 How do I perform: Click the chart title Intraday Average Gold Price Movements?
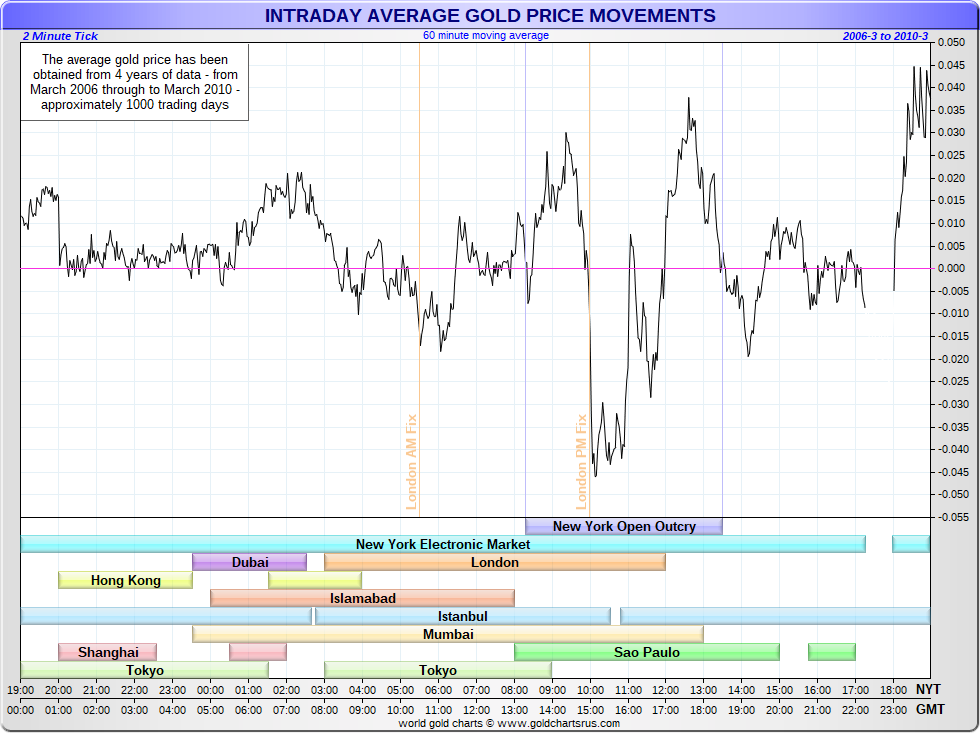[x=490, y=16]
